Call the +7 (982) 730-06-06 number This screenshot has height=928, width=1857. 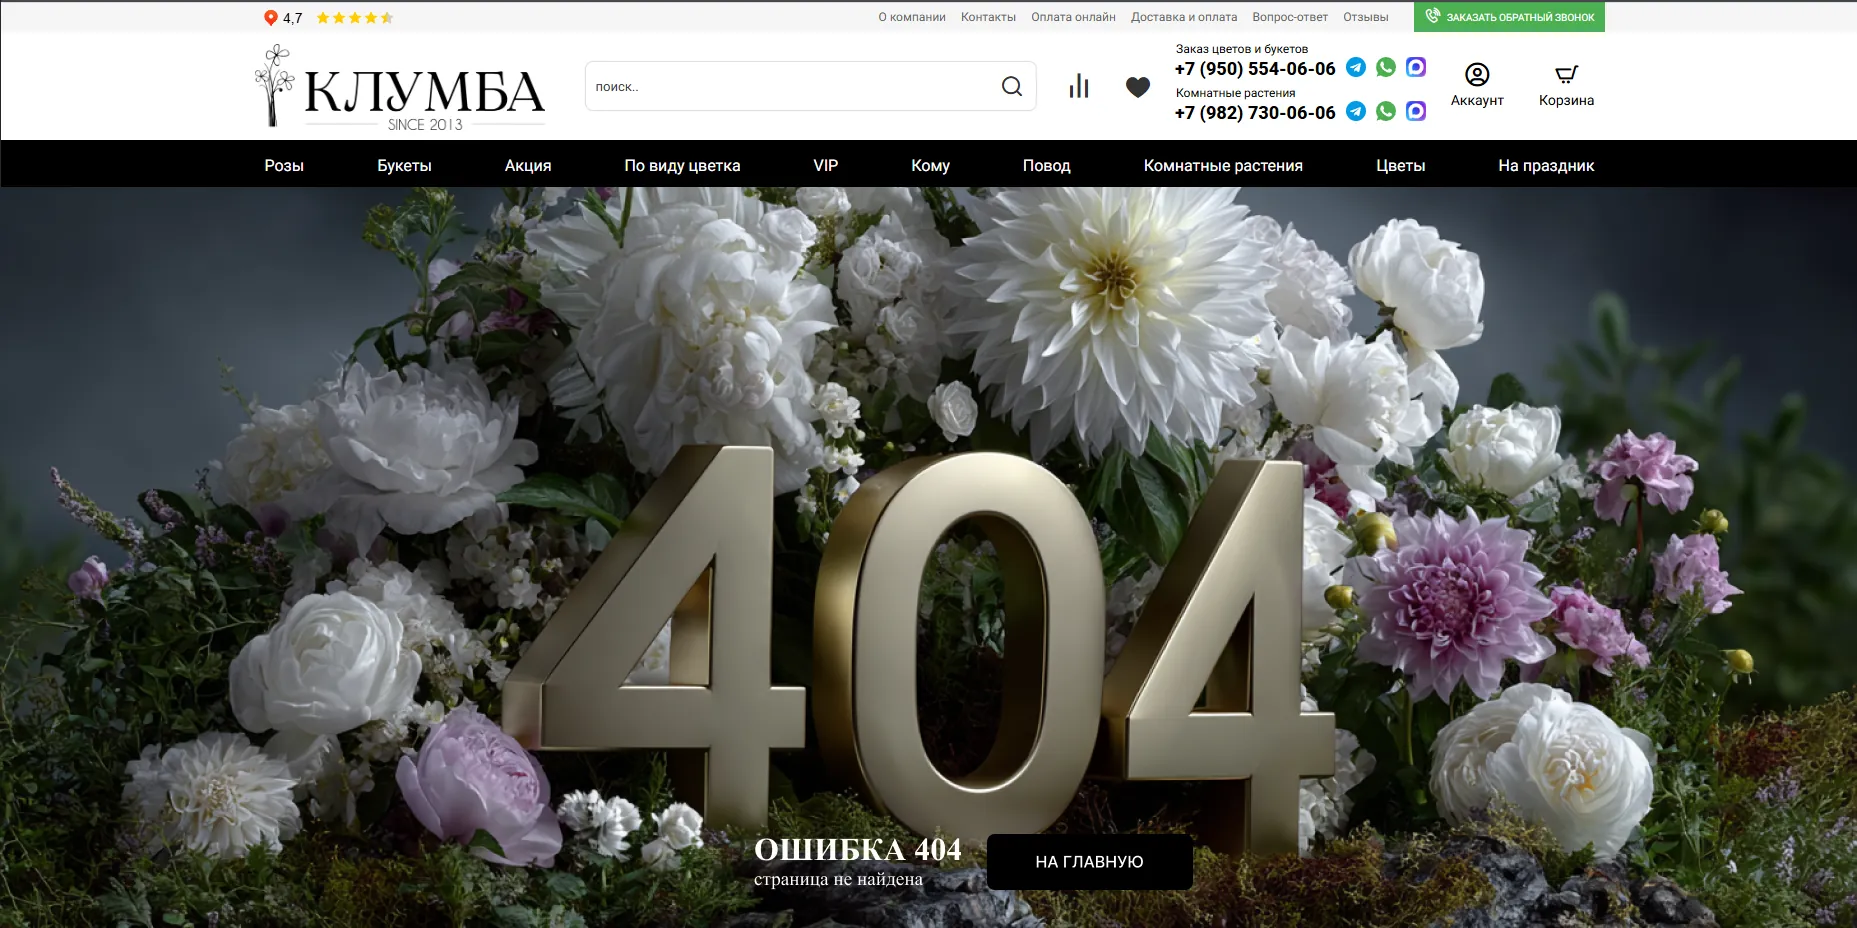click(1255, 113)
